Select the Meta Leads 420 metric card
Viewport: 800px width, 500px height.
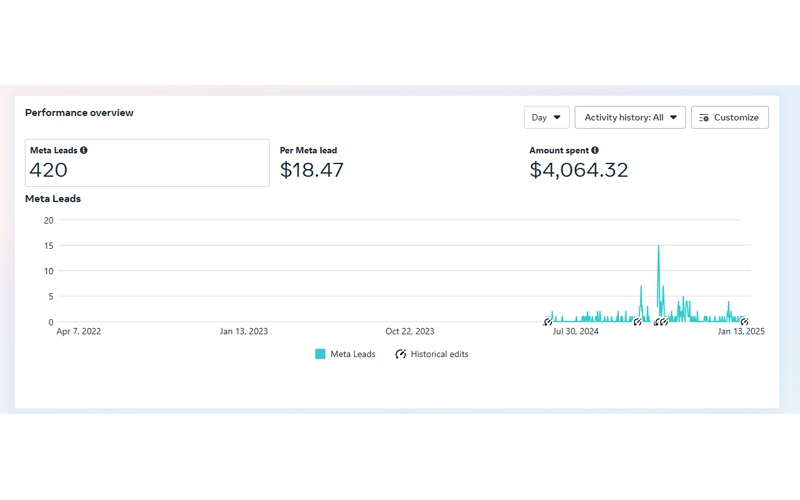pos(147,163)
